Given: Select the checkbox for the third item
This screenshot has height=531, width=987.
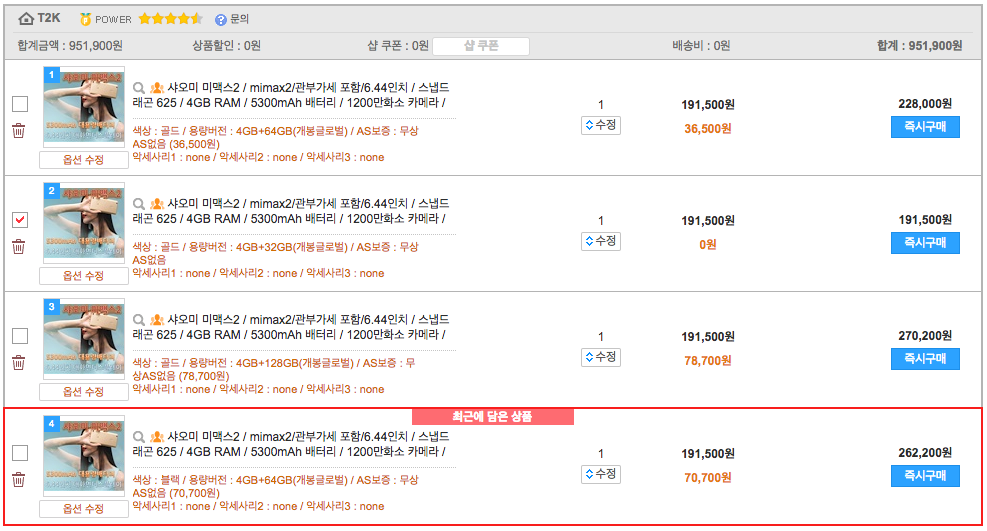Looking at the screenshot, I should (20, 336).
